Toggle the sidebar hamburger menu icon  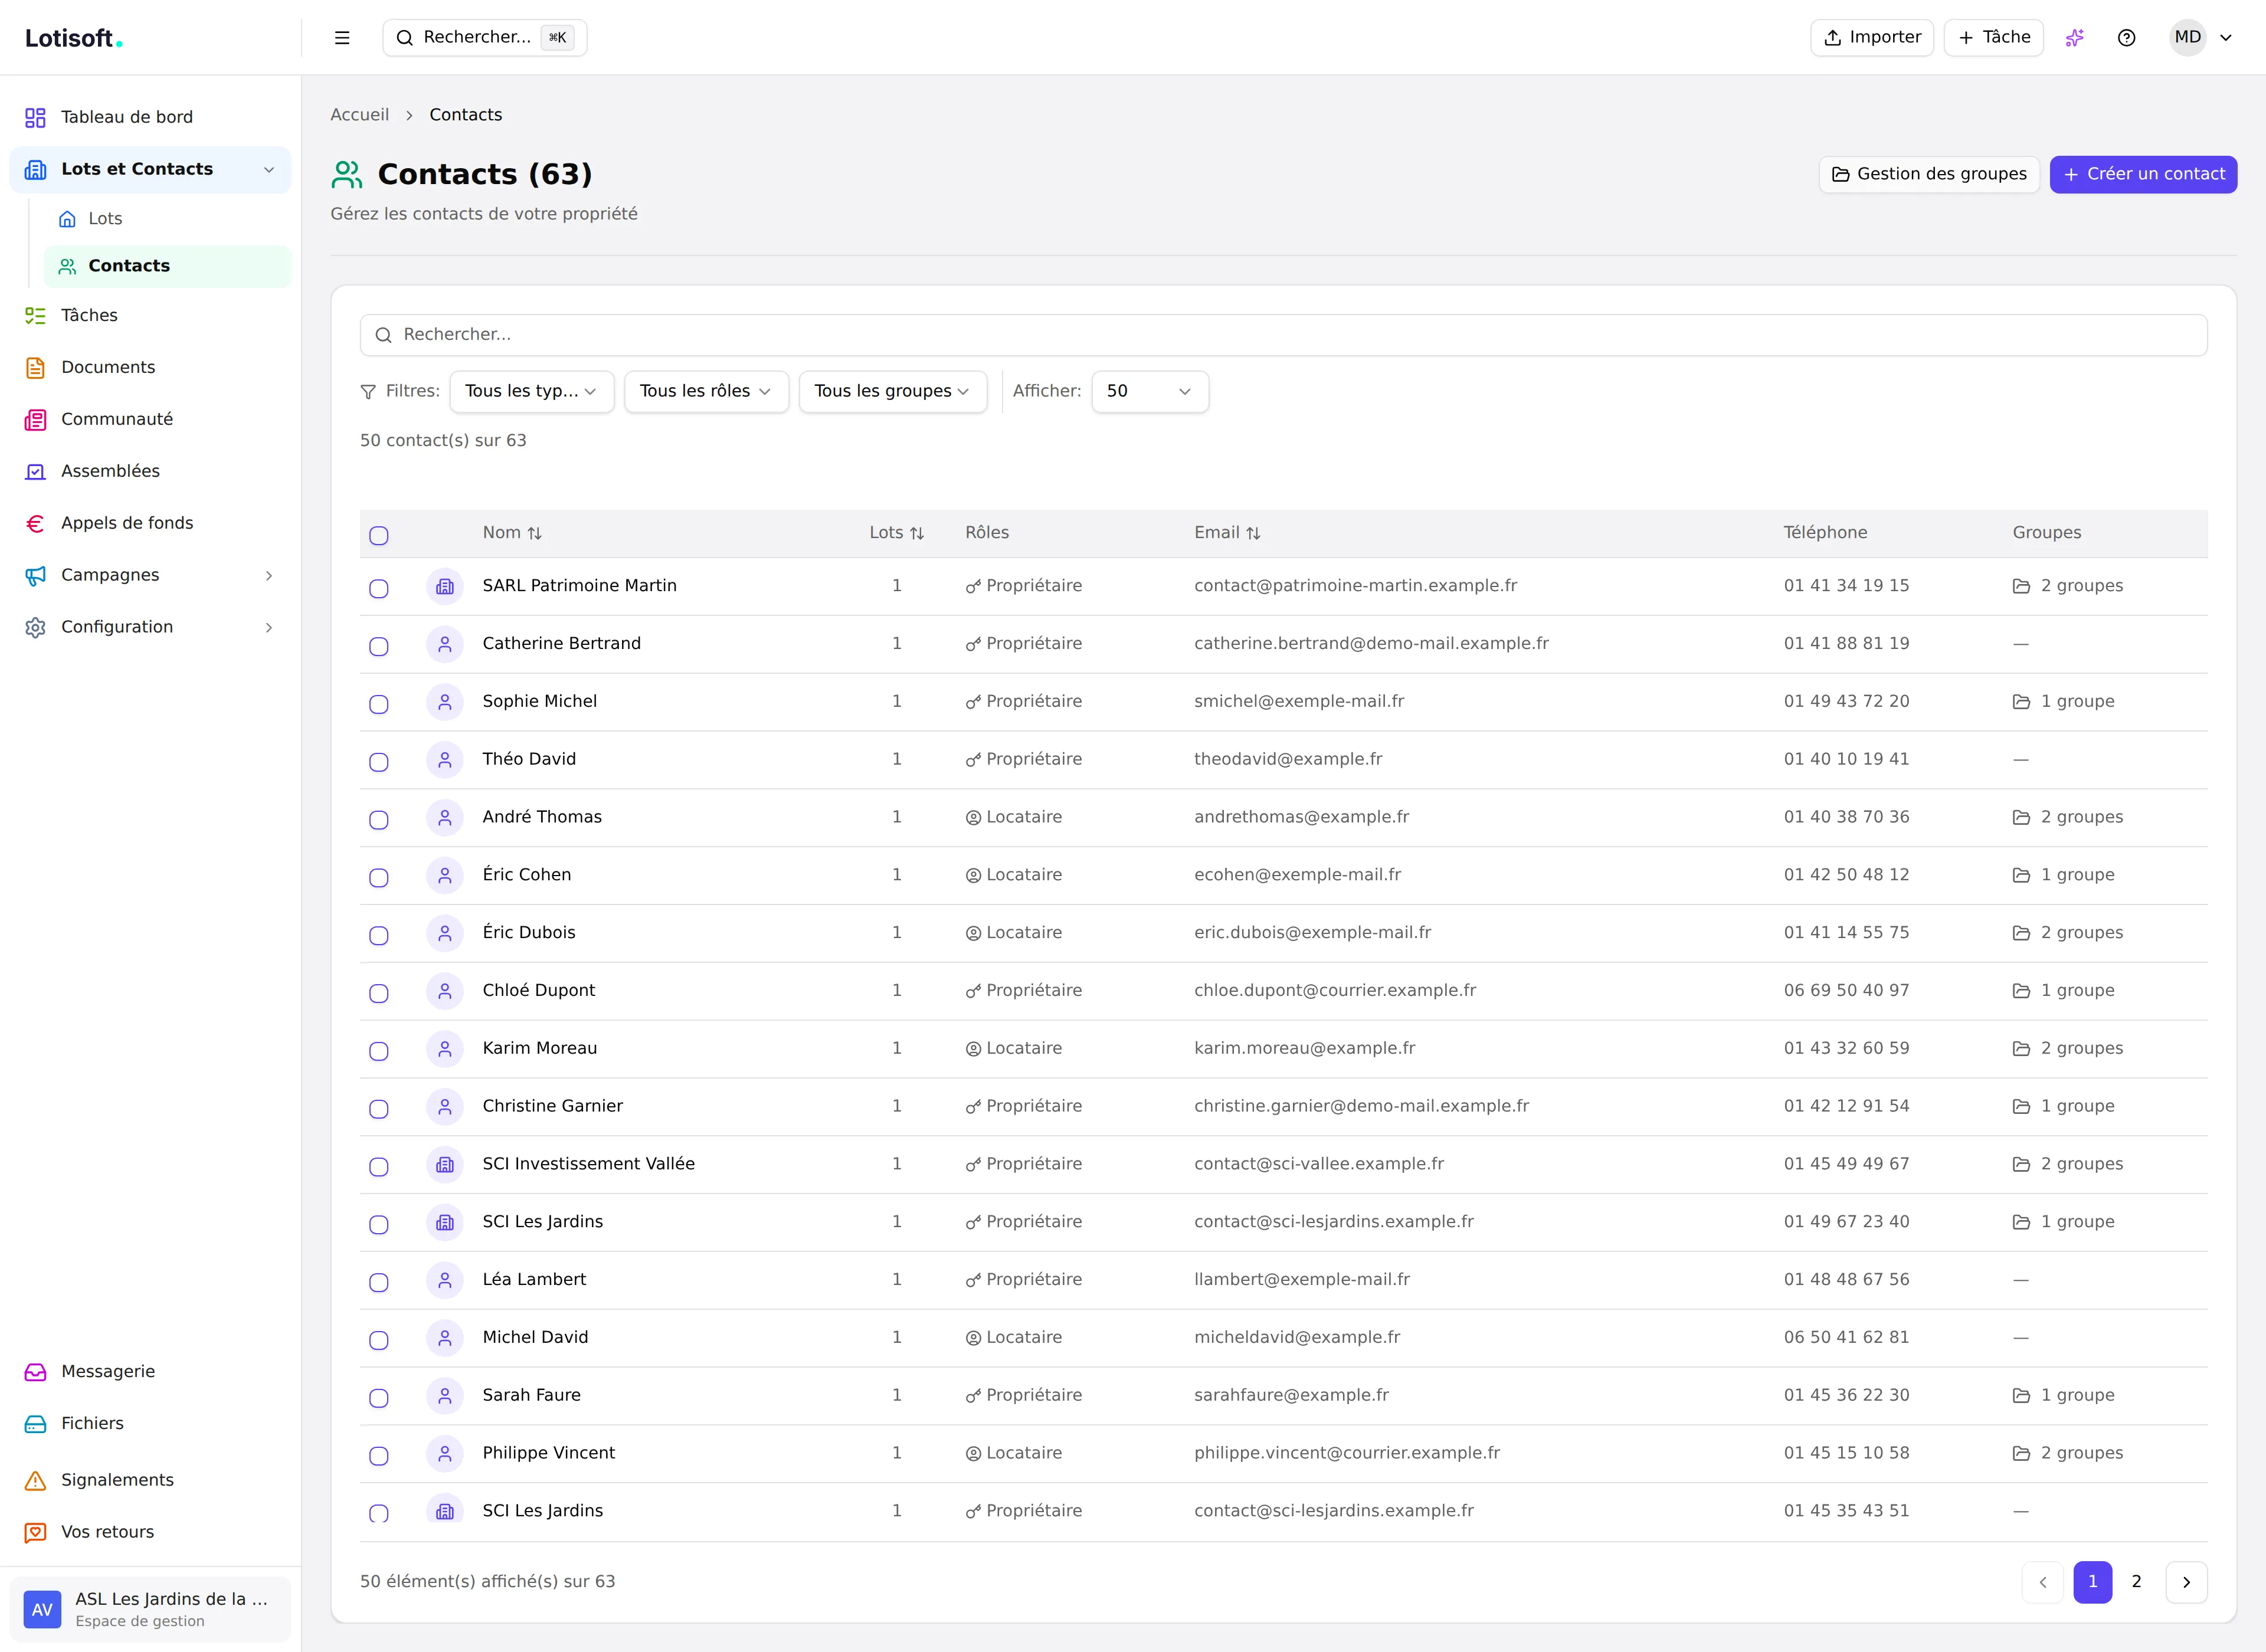342,38
